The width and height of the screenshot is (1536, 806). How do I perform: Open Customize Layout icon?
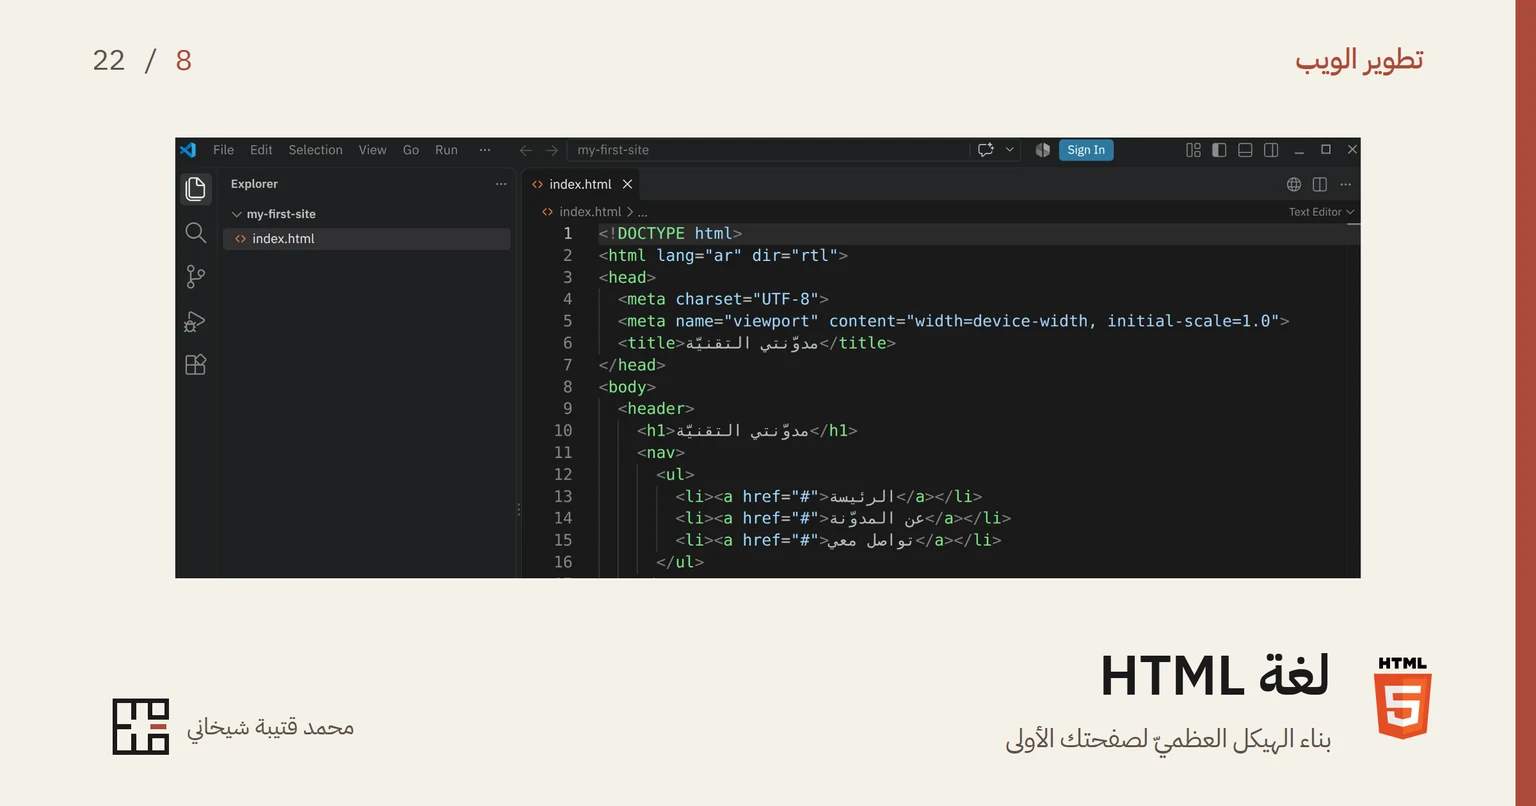click(1193, 150)
